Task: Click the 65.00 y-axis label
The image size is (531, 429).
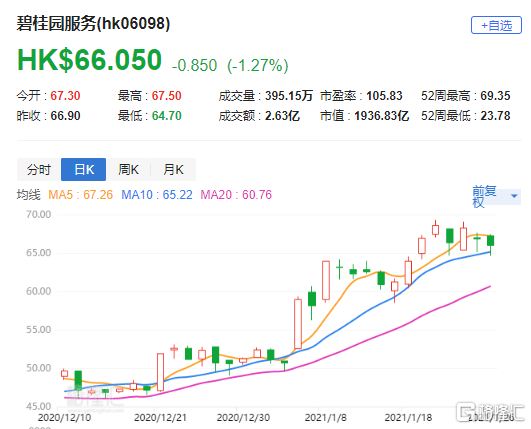Action: coord(39,253)
